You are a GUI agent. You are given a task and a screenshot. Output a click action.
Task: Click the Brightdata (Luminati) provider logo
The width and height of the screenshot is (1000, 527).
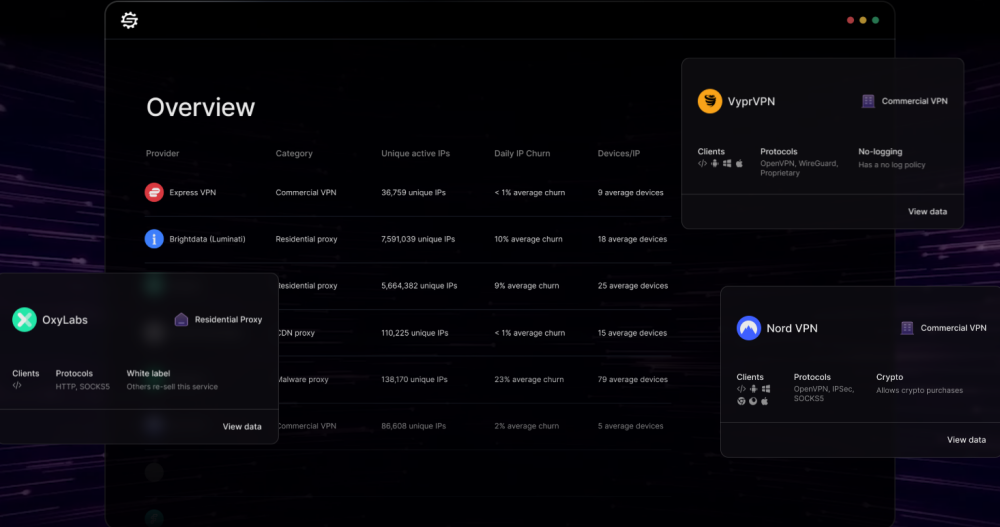154,239
